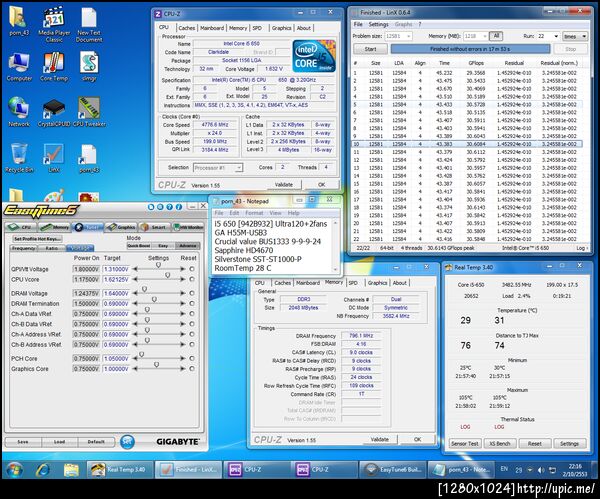
Task: Click the LinX finished progress bar
Action: pyautogui.click(x=470, y=49)
